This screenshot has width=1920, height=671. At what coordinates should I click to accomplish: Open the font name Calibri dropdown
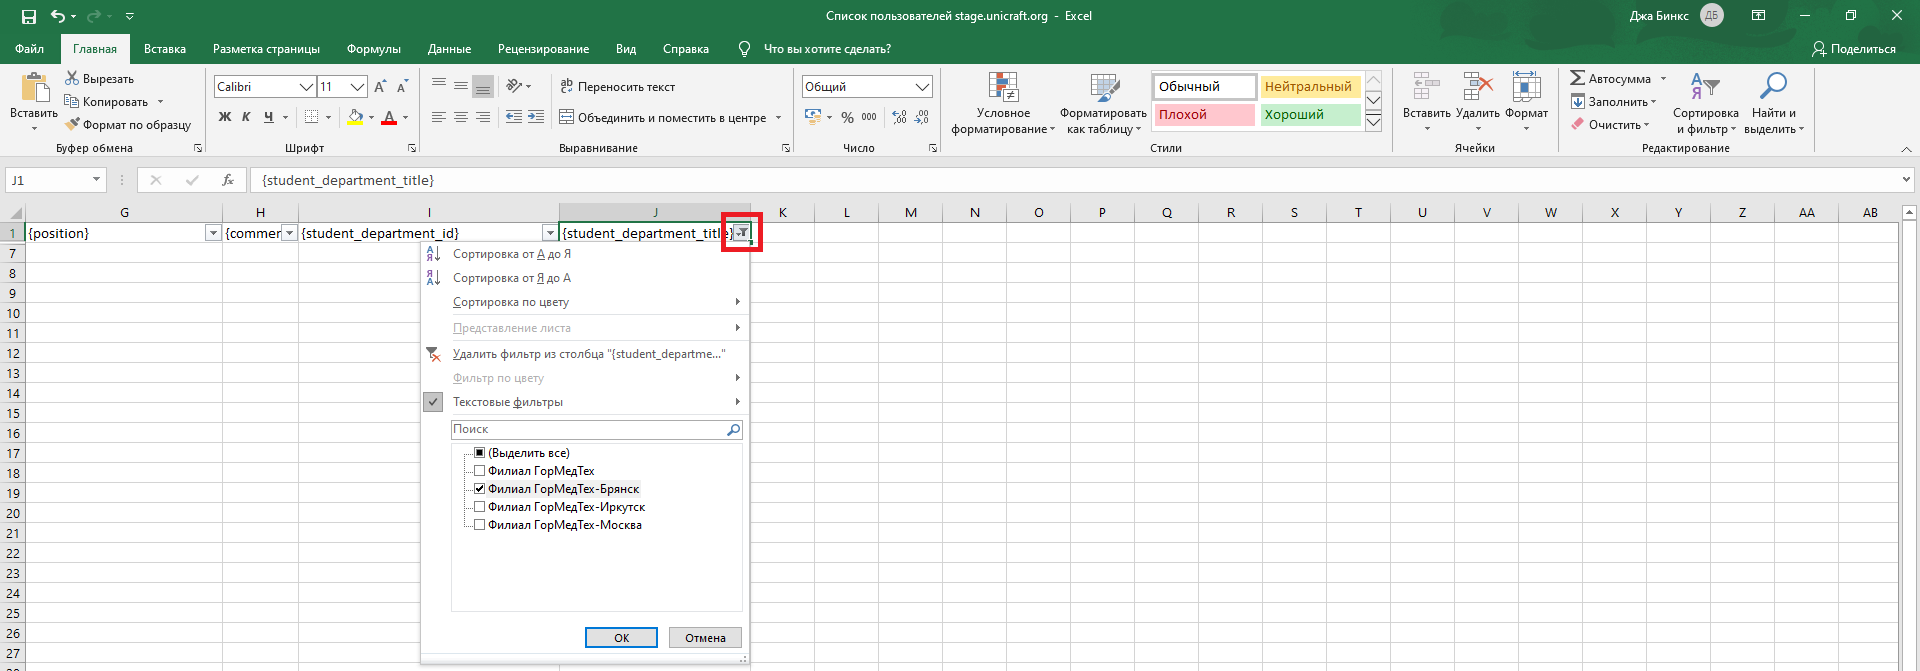[307, 87]
